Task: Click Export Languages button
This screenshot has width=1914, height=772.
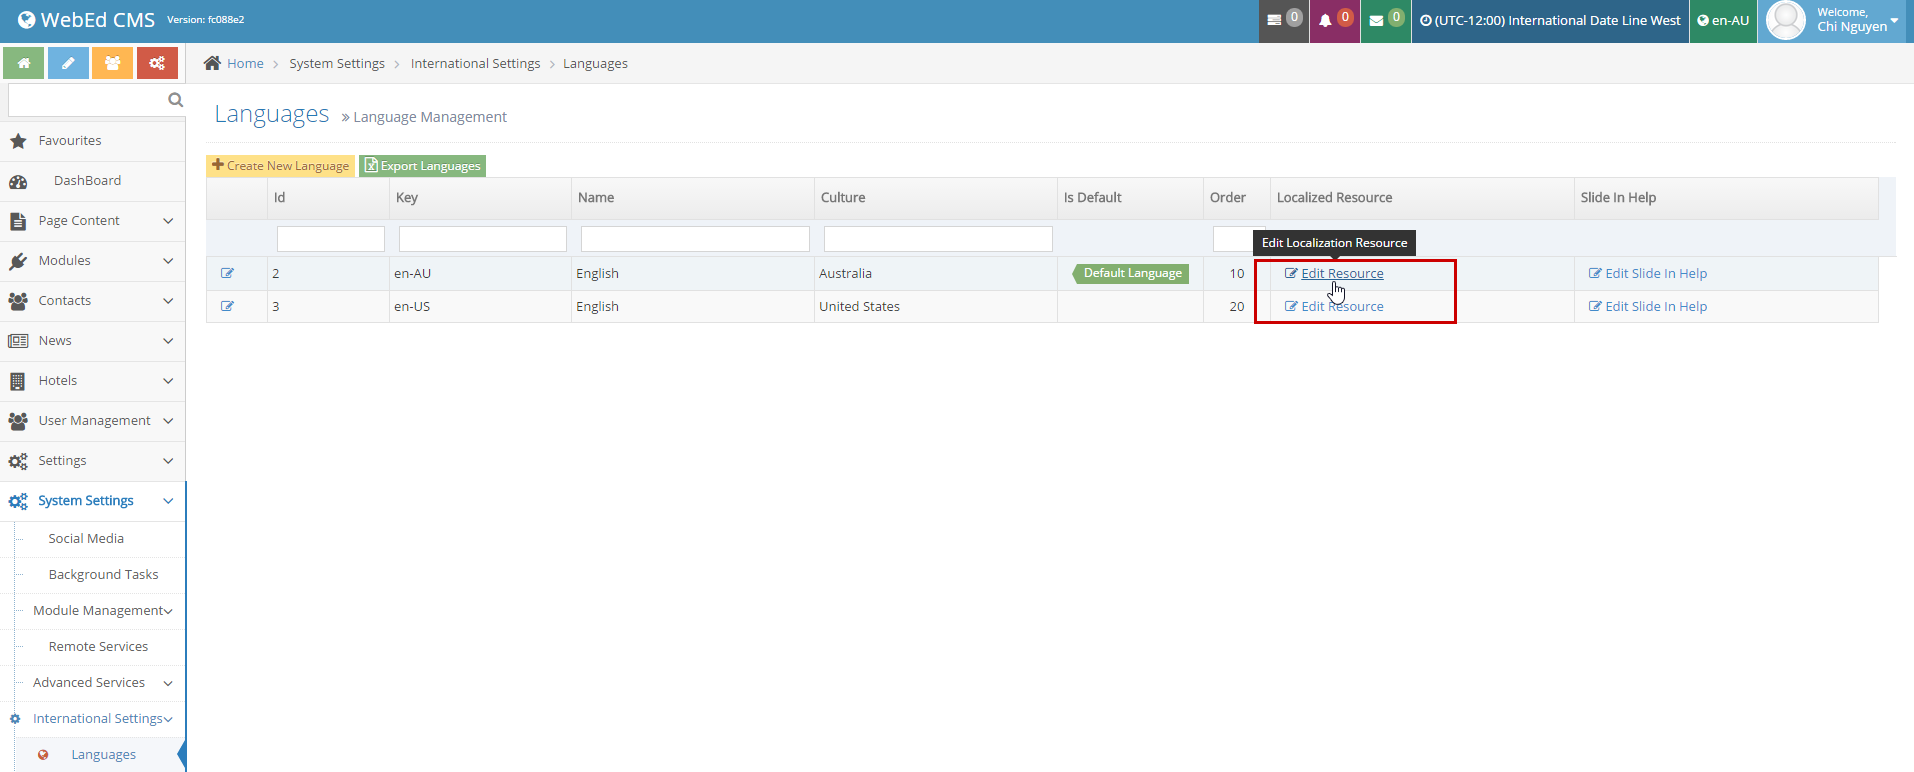Action: [x=422, y=166]
